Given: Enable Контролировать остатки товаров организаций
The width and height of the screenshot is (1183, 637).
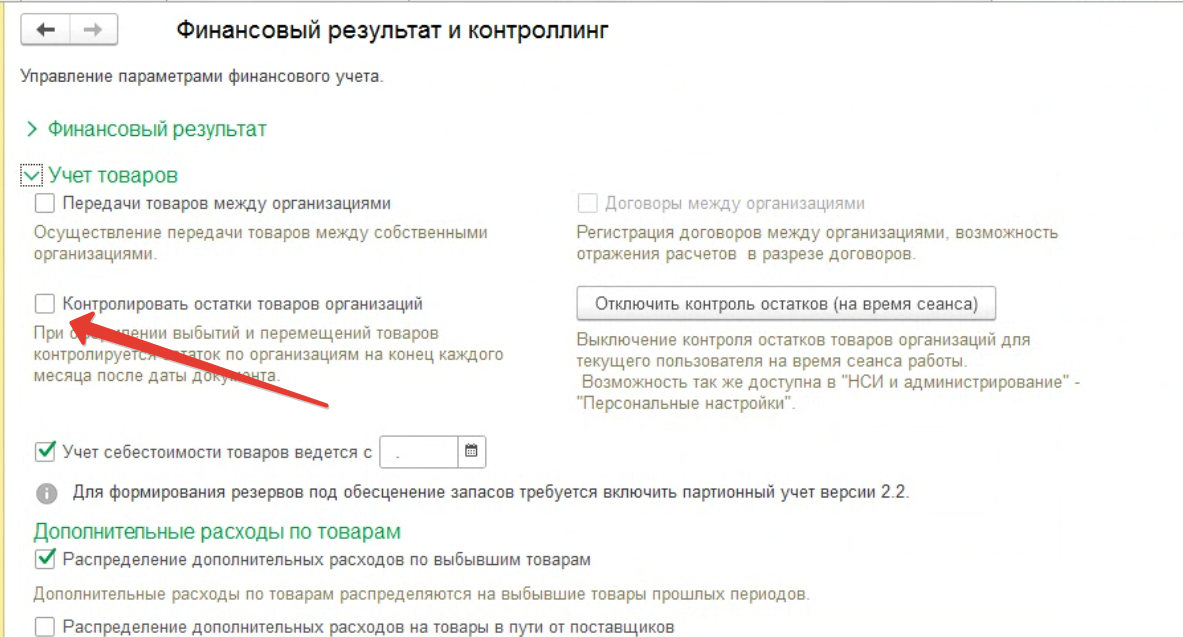Looking at the screenshot, I should click(45, 303).
